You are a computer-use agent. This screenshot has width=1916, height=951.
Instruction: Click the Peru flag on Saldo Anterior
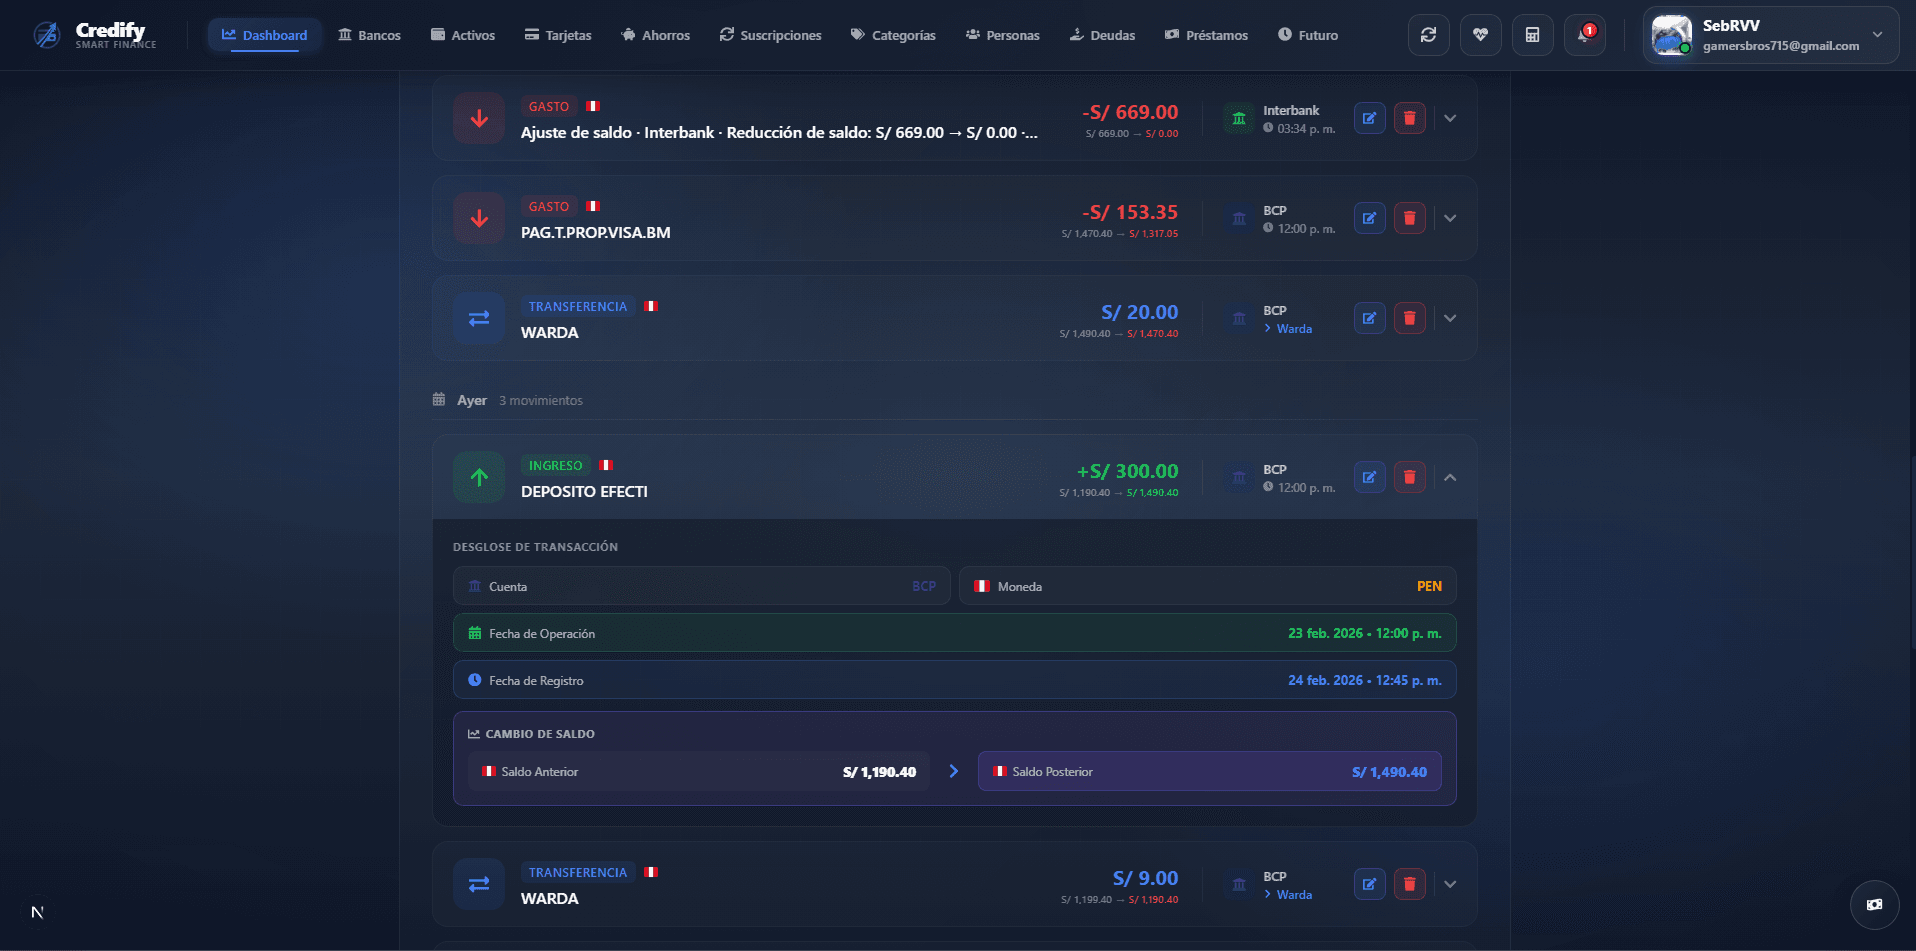[488, 771]
